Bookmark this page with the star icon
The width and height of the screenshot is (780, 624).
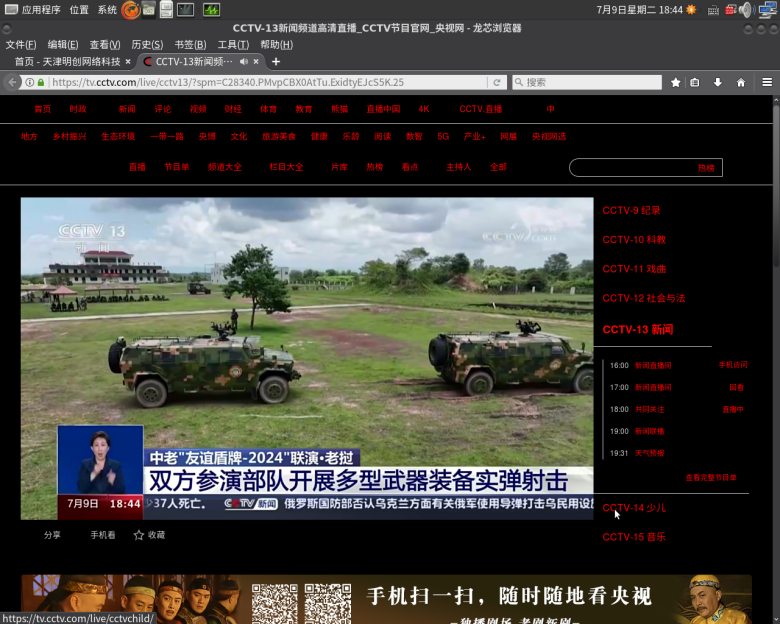click(x=676, y=83)
